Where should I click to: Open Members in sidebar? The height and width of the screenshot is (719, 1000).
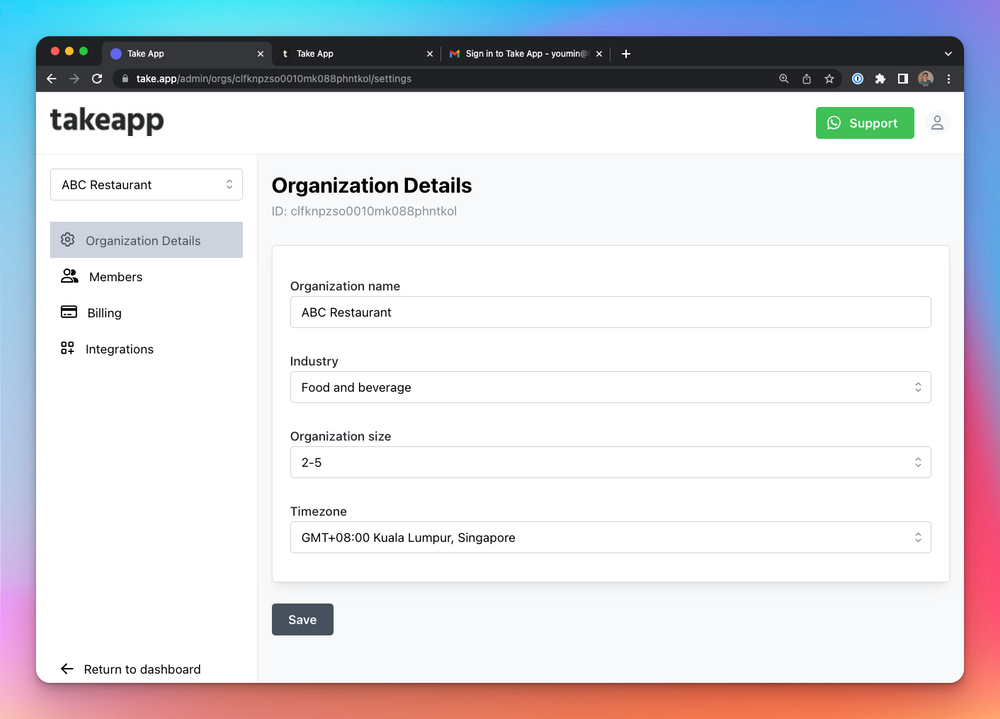[x=147, y=276]
